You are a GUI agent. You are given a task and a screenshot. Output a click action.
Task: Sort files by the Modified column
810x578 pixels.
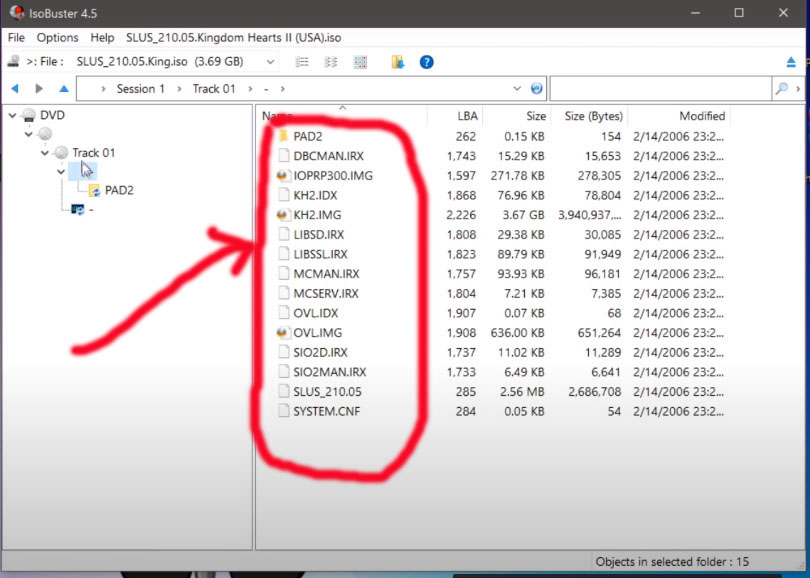click(702, 116)
